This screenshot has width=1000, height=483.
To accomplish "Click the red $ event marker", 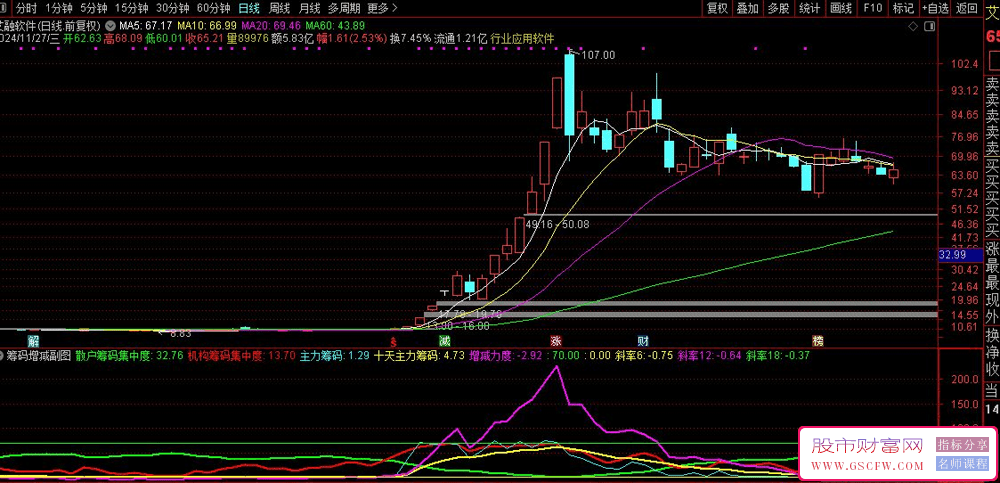I will tap(394, 341).
